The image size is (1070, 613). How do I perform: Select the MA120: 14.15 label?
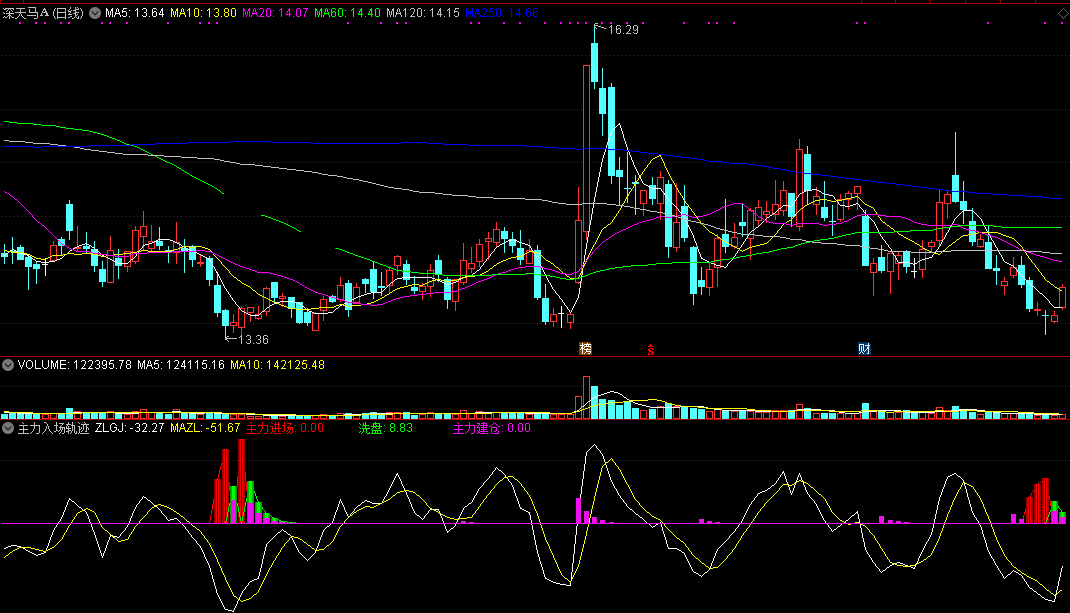423,13
